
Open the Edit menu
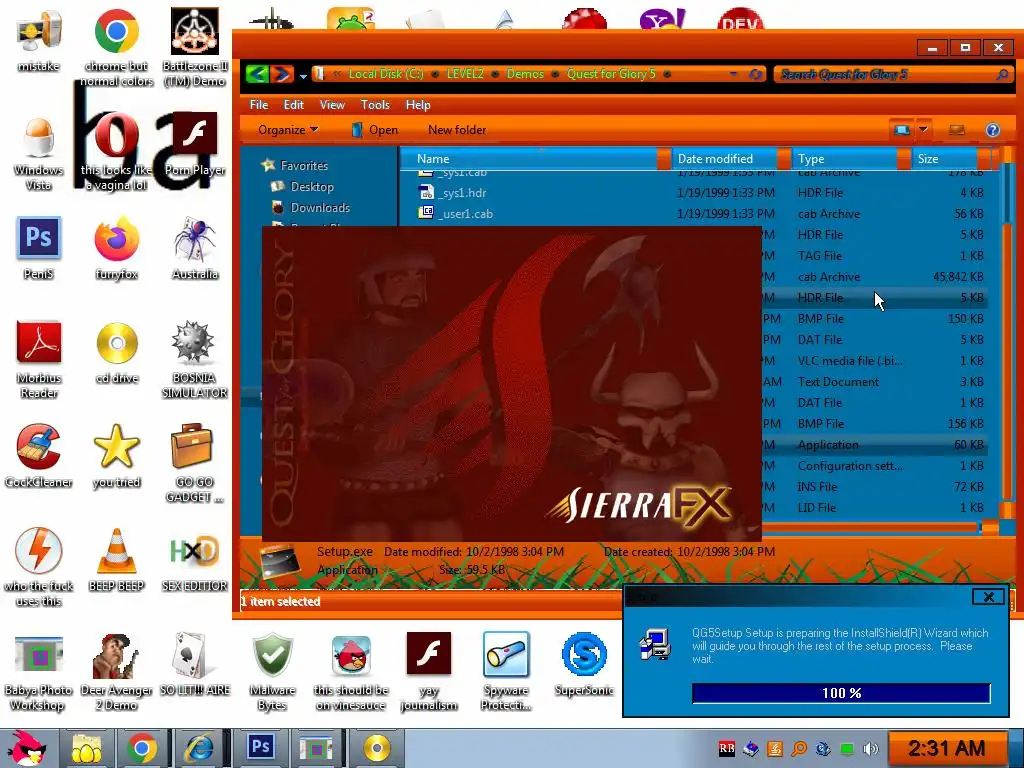tap(293, 104)
